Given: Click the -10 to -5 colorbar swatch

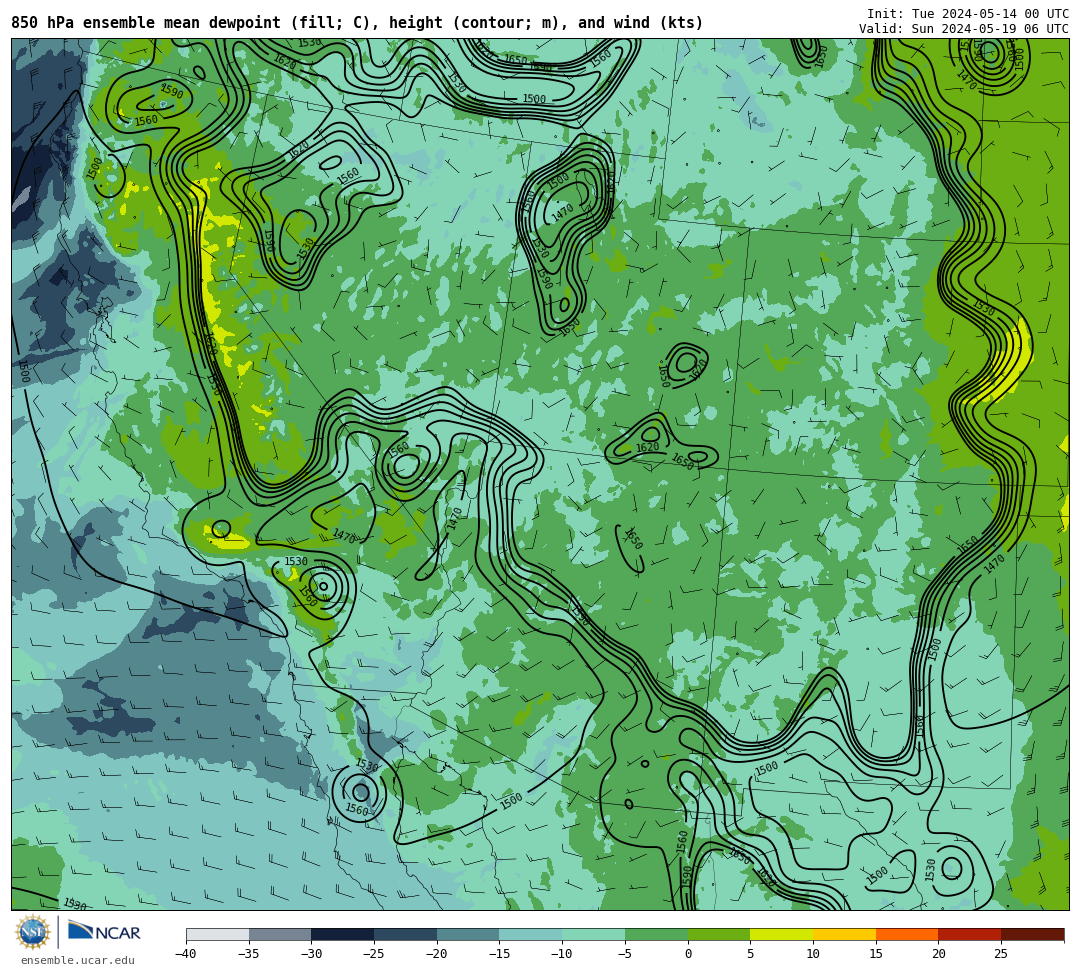Looking at the screenshot, I should pos(594,934).
